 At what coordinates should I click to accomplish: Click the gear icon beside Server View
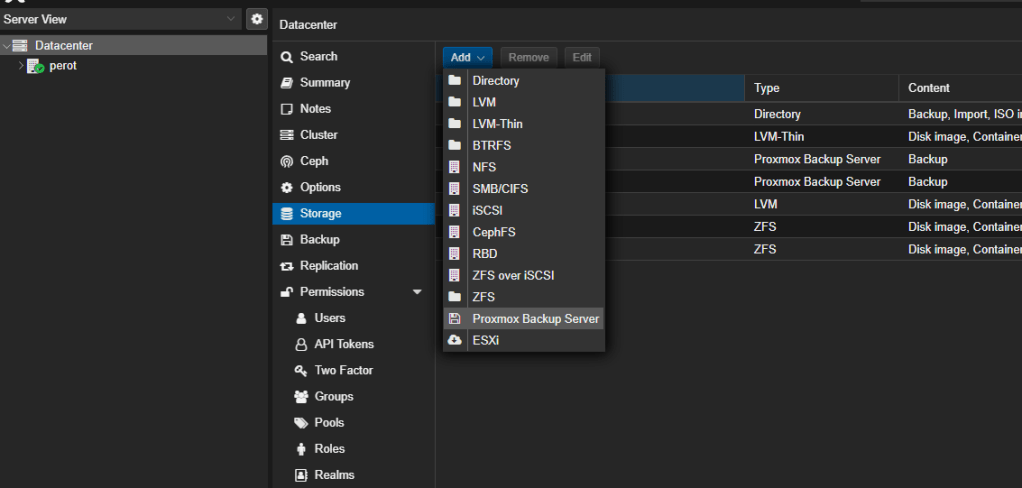click(257, 19)
